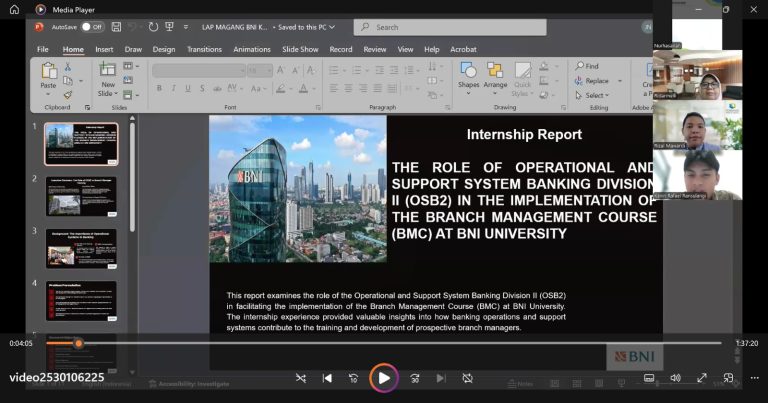
Task: Open the Acrobat tab
Action: tap(463, 49)
